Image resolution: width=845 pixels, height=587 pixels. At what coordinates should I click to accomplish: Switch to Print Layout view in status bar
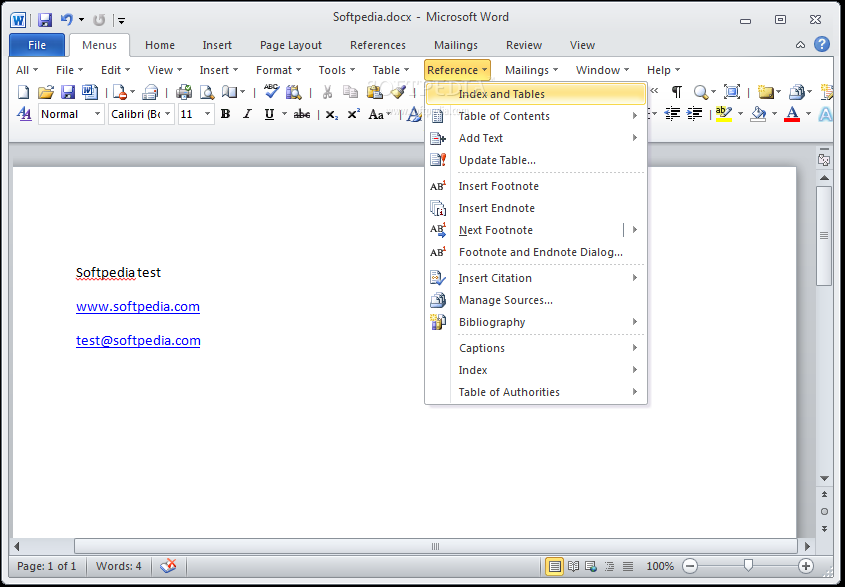pos(555,567)
